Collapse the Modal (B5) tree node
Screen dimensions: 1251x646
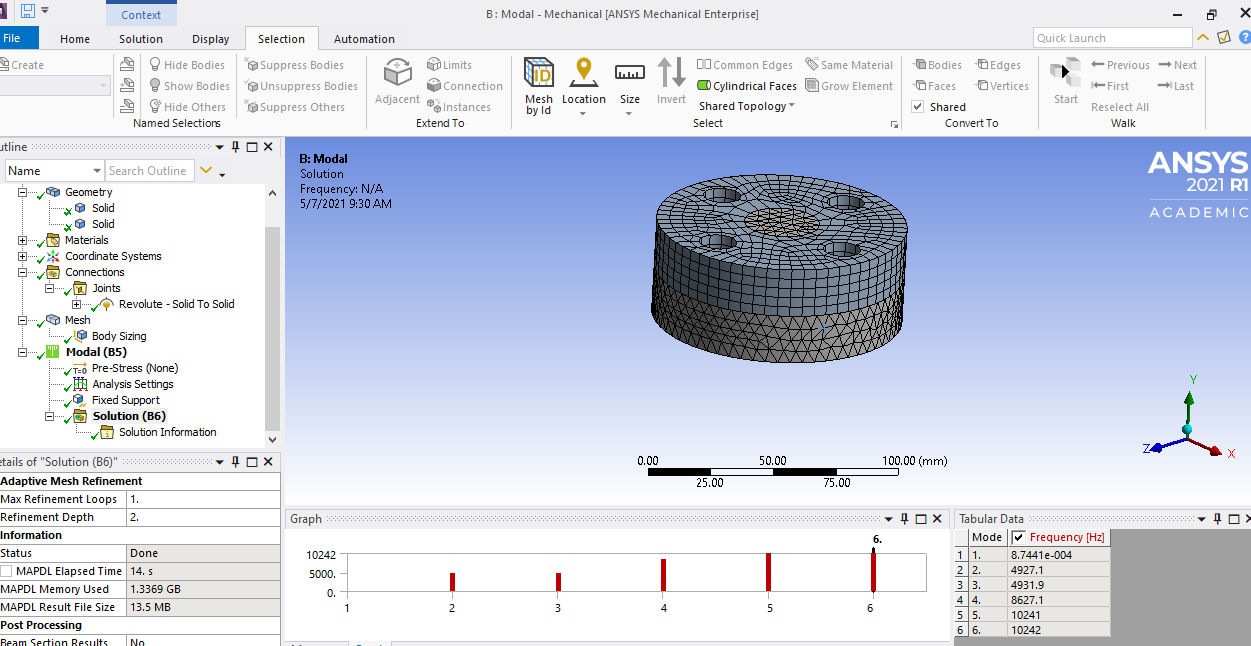[x=23, y=352]
